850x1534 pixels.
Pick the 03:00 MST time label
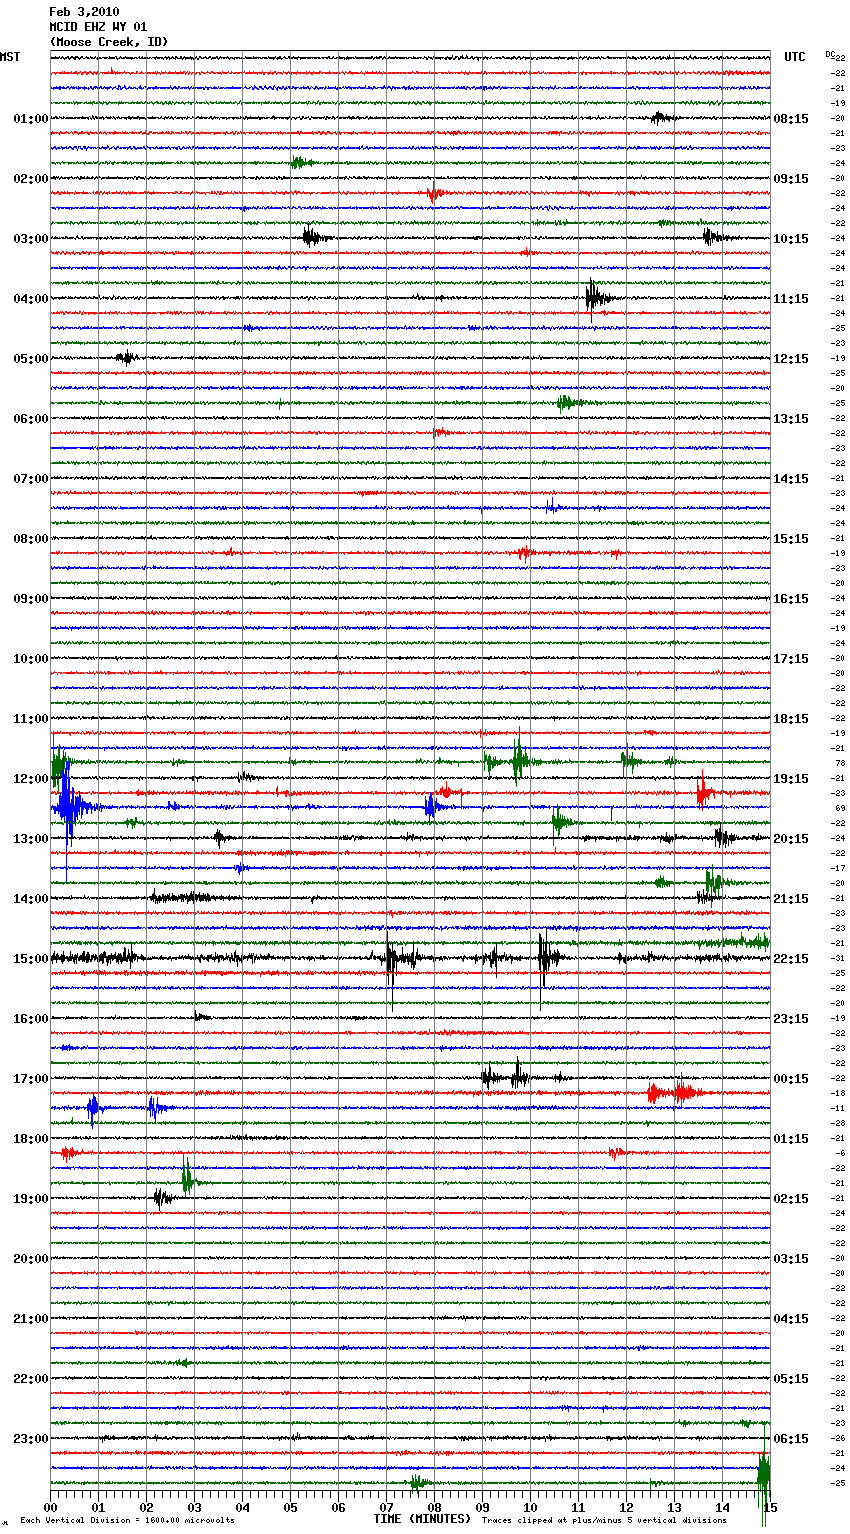(30, 239)
